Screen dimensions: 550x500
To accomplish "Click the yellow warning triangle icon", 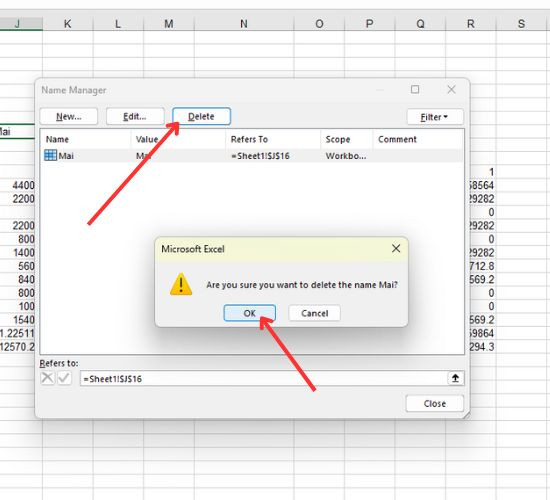I will [181, 285].
